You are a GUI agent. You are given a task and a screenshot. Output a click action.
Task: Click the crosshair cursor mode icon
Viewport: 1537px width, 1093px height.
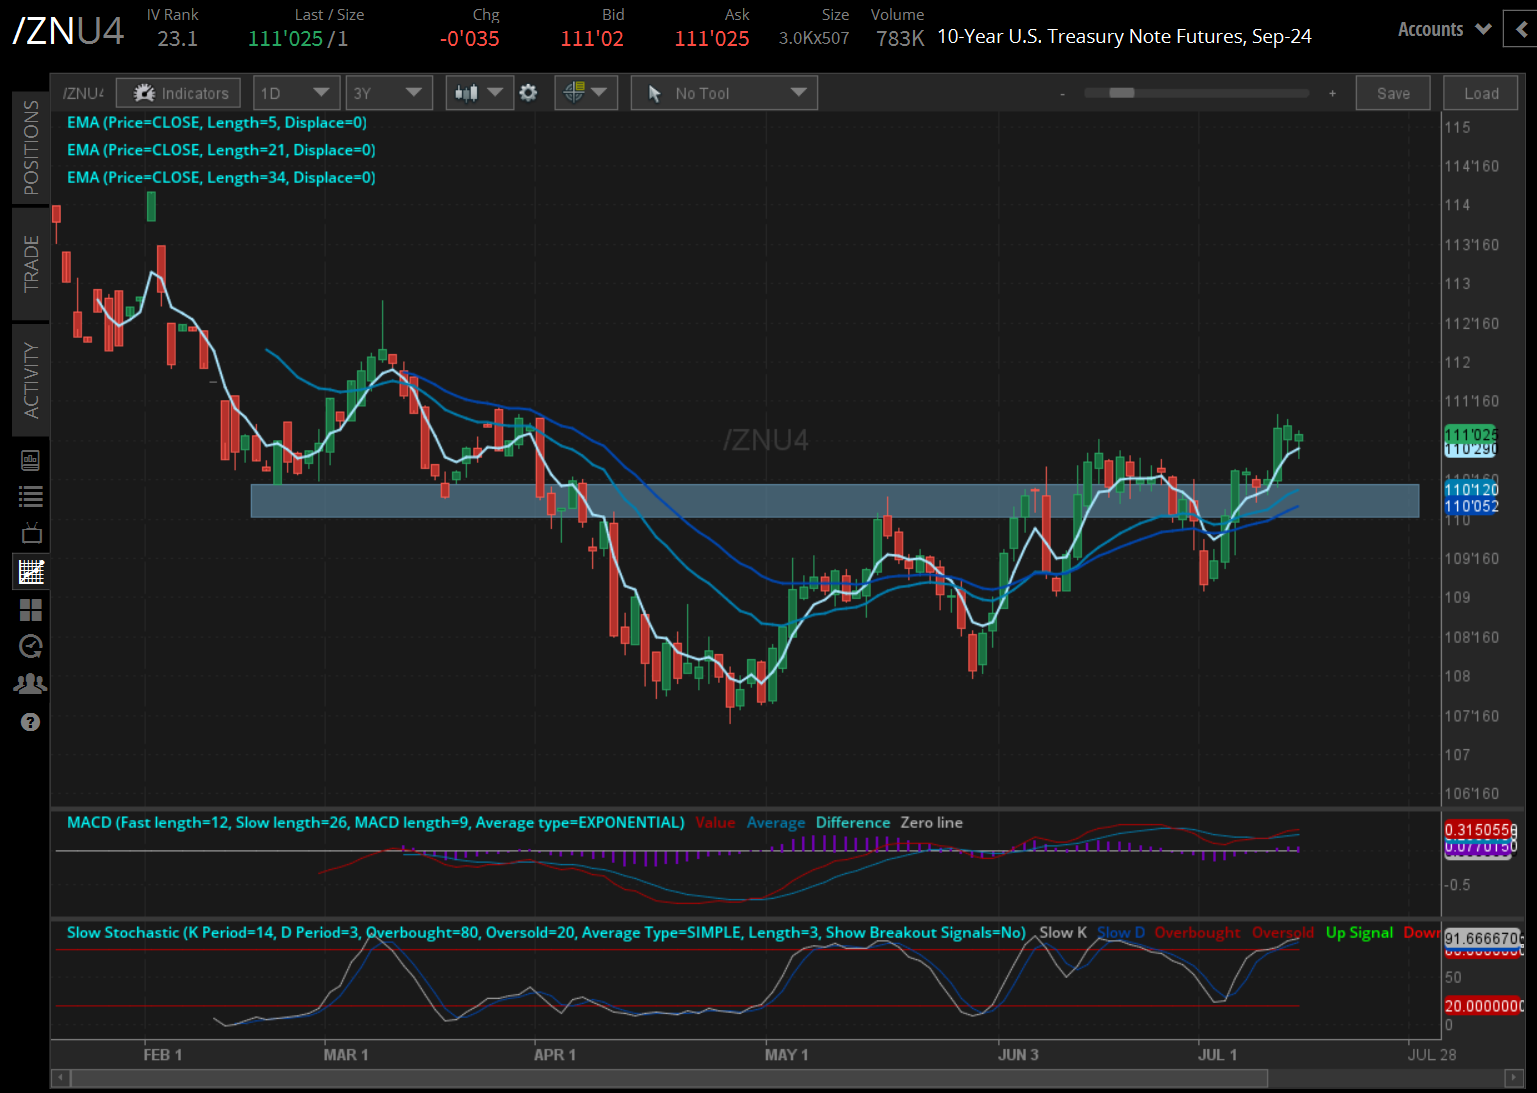[x=574, y=92]
